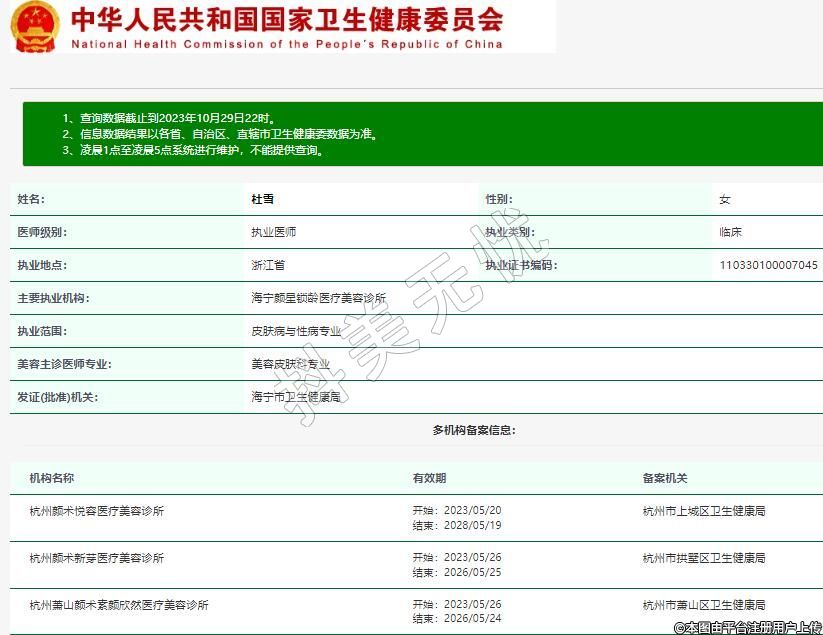Click 海宁市卫生健康局 issuing authority
This screenshot has height=635, width=823.
click(x=296, y=397)
